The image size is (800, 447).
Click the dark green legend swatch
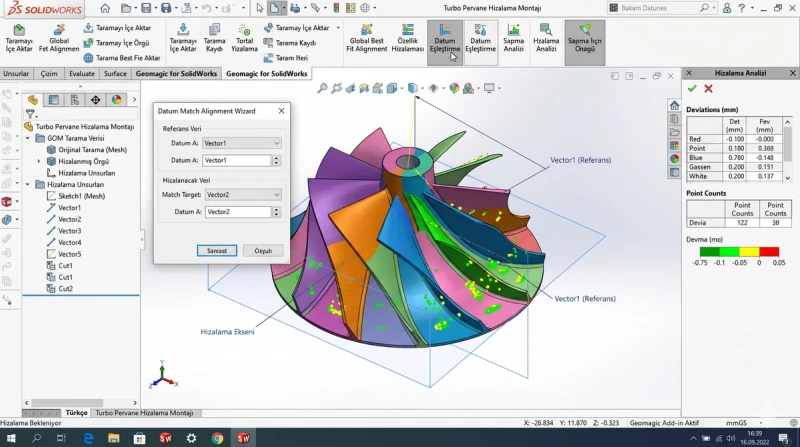(x=709, y=251)
